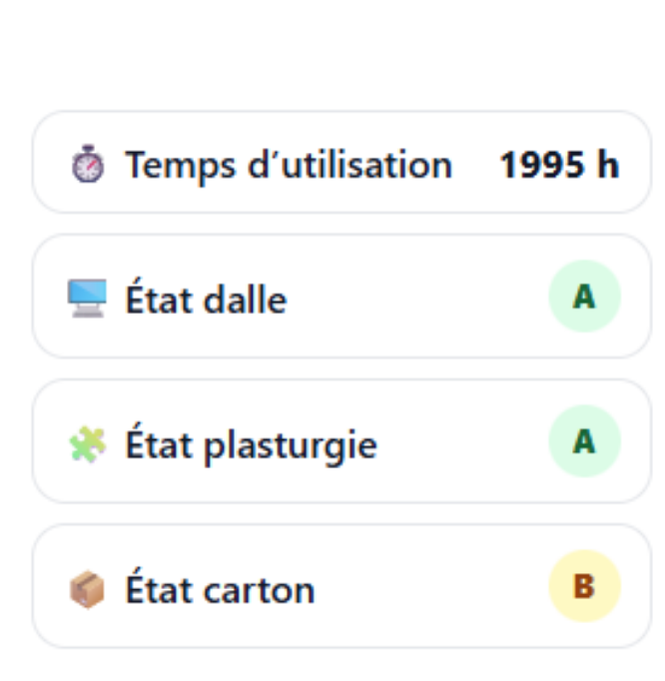This screenshot has height=681, width=665.
Task: Click the "h" hours unit after 1995
Action: click(x=607, y=164)
